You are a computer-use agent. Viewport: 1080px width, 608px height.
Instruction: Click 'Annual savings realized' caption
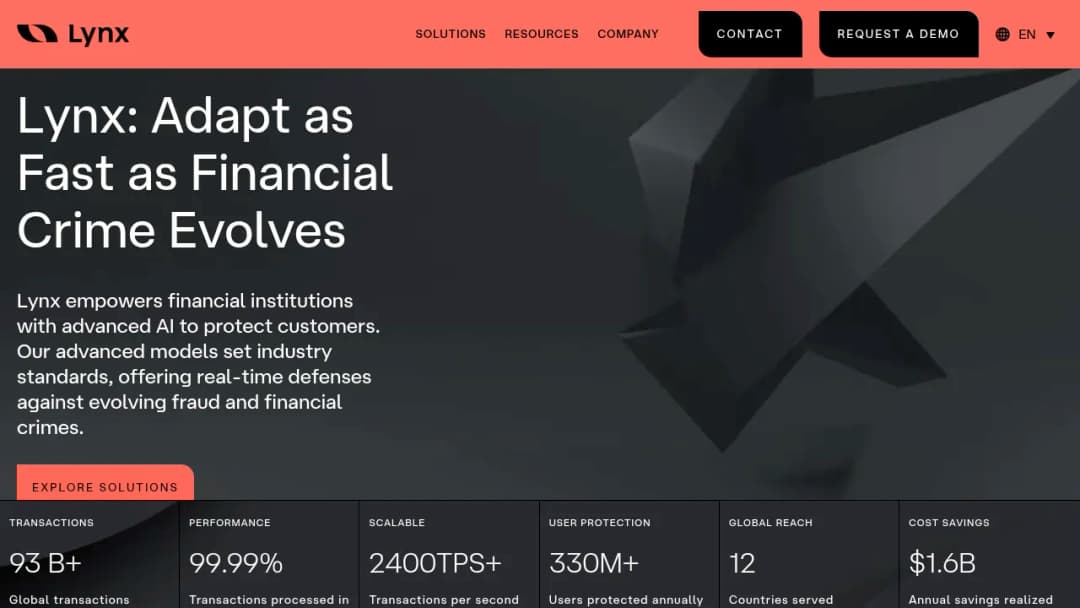(x=981, y=600)
